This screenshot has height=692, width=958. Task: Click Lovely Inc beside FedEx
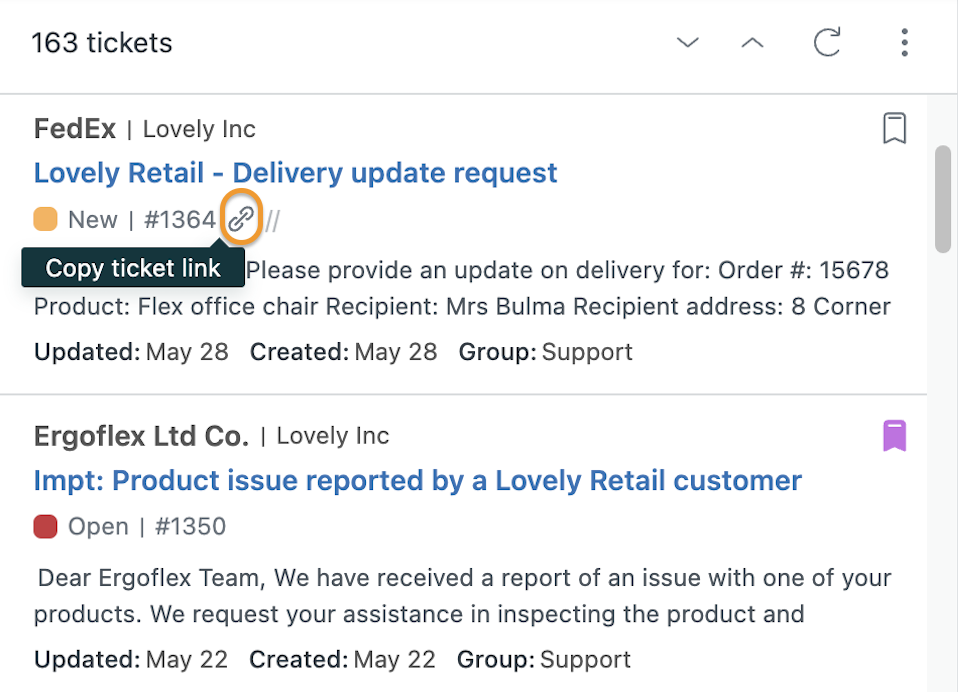199,129
